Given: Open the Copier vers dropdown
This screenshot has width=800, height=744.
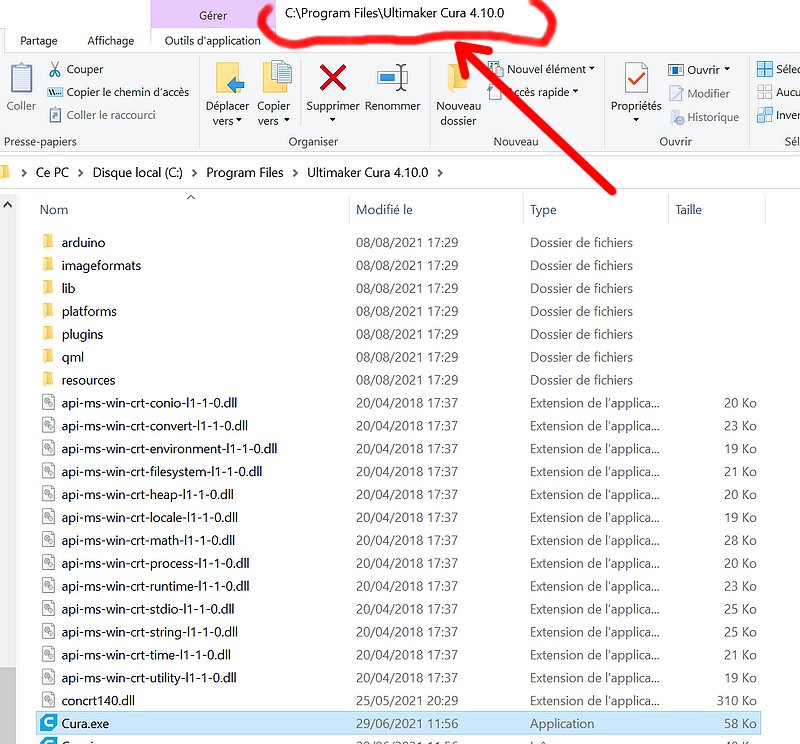Looking at the screenshot, I should coord(273,94).
